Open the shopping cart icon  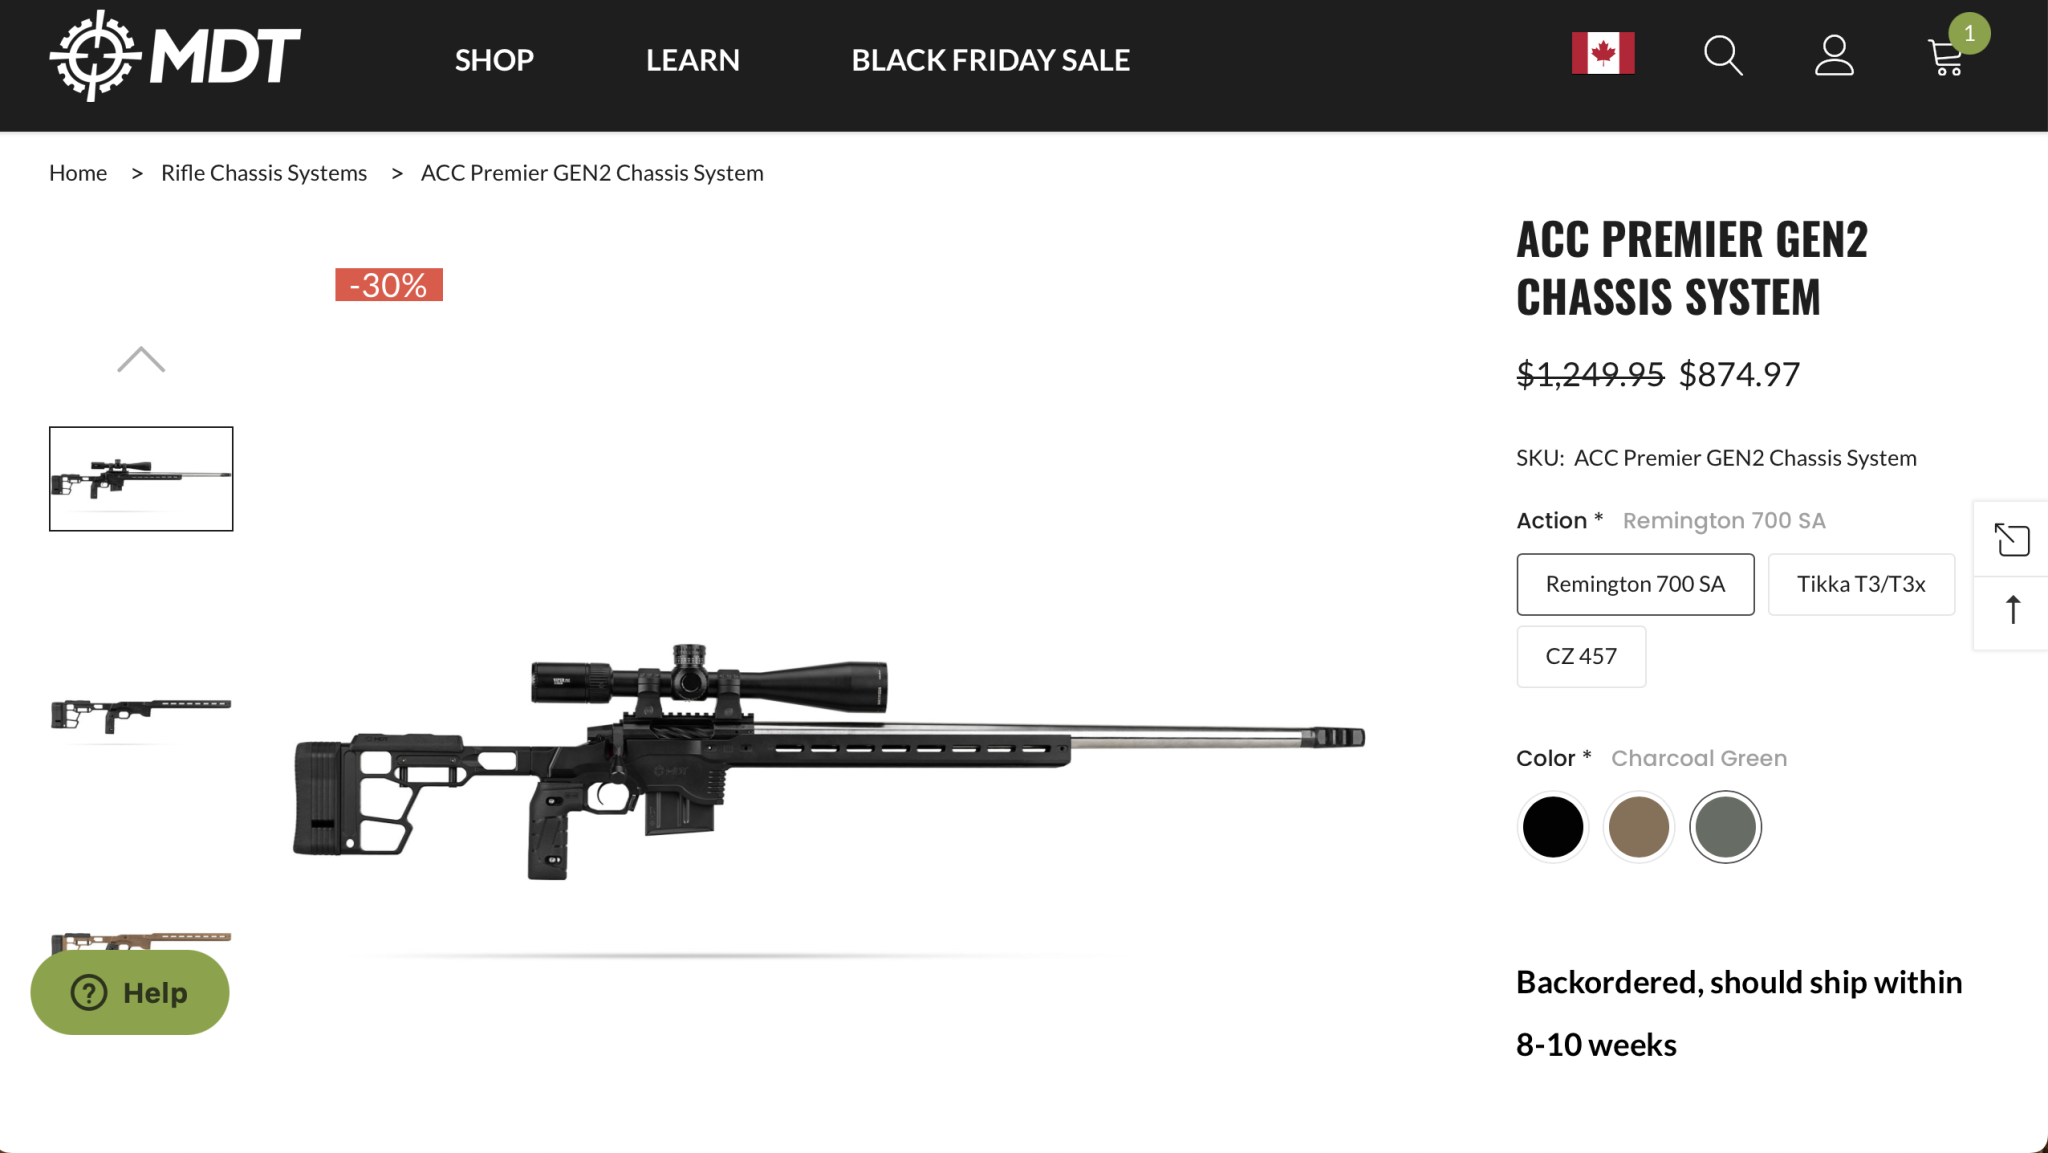point(1946,58)
